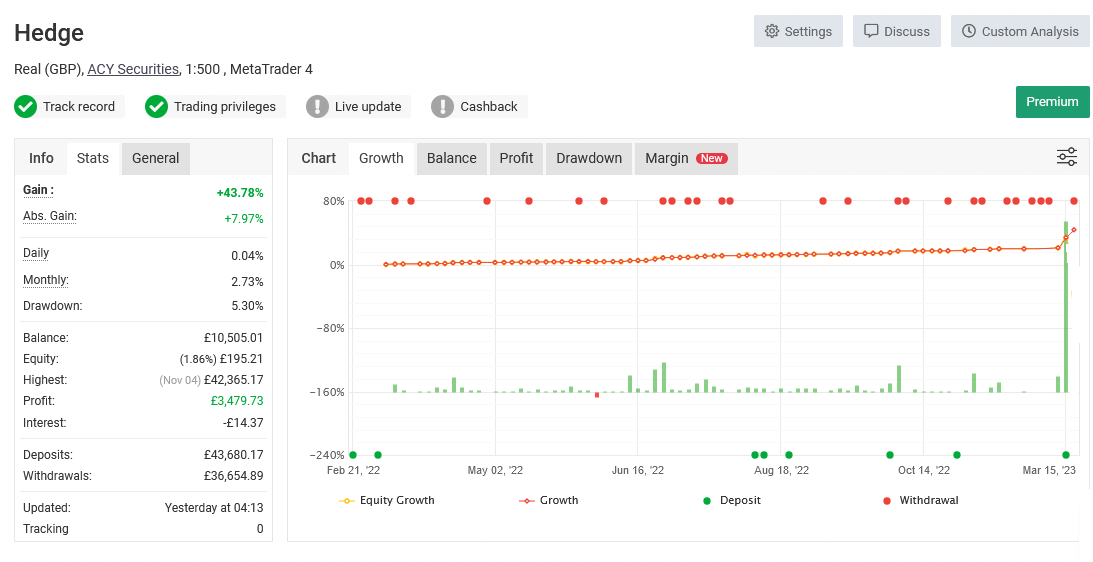Image resolution: width=1093 pixels, height=562 pixels.
Task: Click the Live update warning icon
Action: point(317,107)
